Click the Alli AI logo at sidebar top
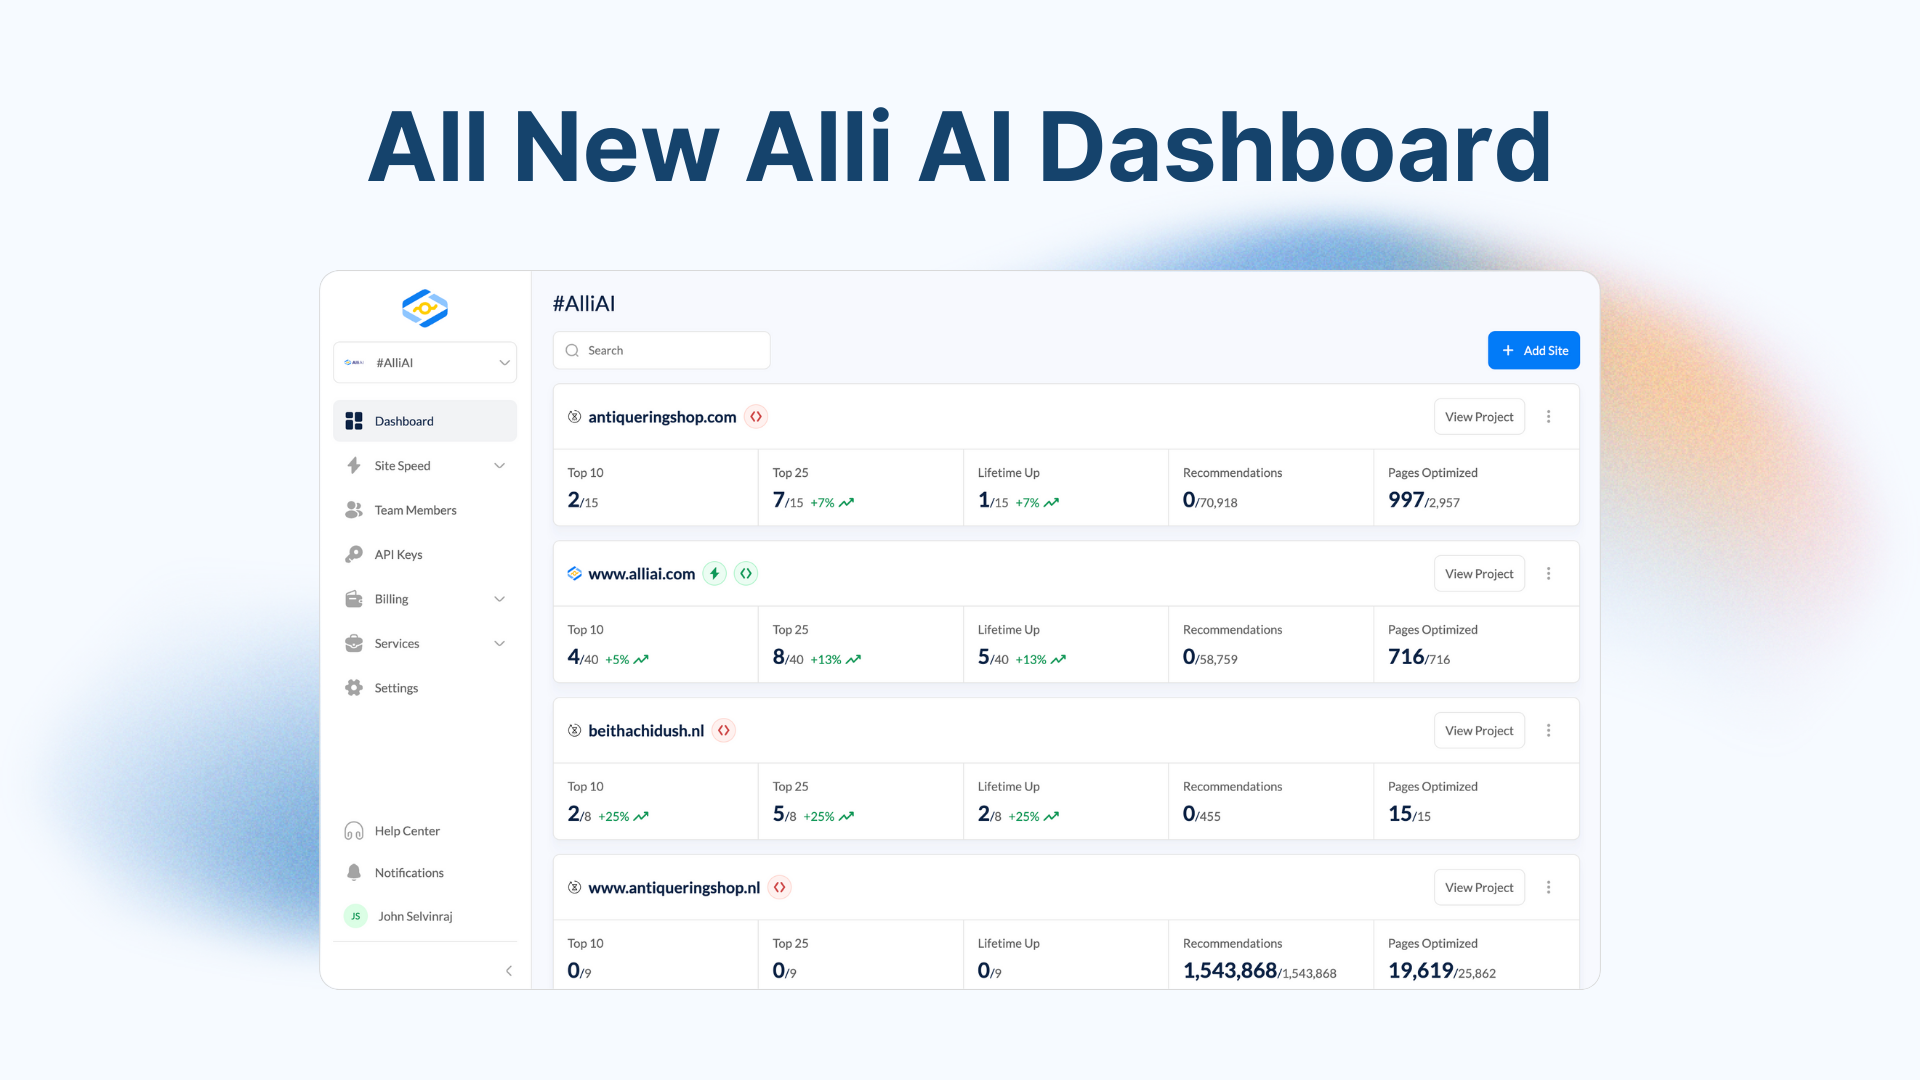 pos(424,308)
